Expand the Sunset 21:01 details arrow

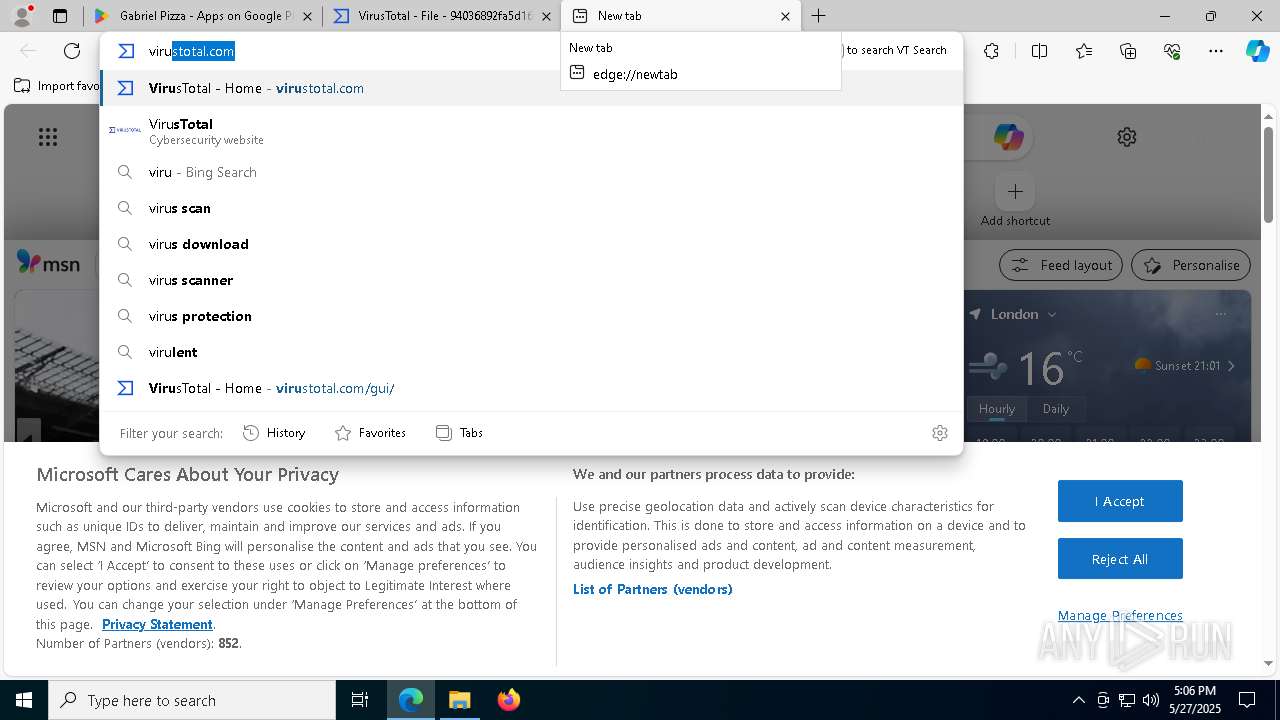(1231, 366)
